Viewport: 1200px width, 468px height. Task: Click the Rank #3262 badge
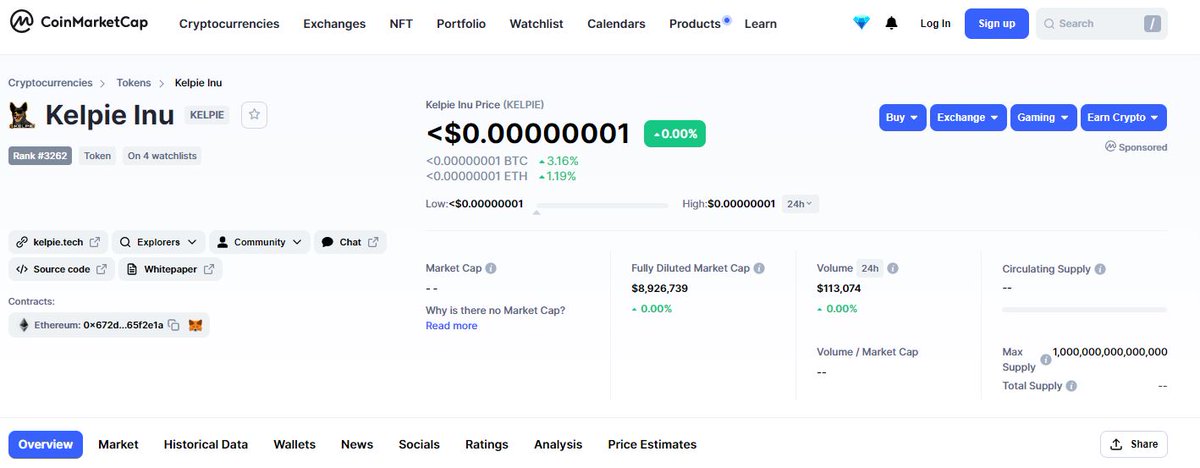coord(40,155)
